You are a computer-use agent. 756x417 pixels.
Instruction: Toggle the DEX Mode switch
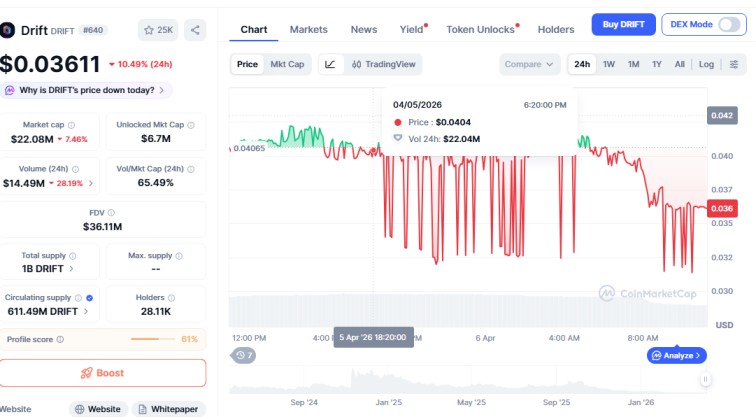(730, 24)
